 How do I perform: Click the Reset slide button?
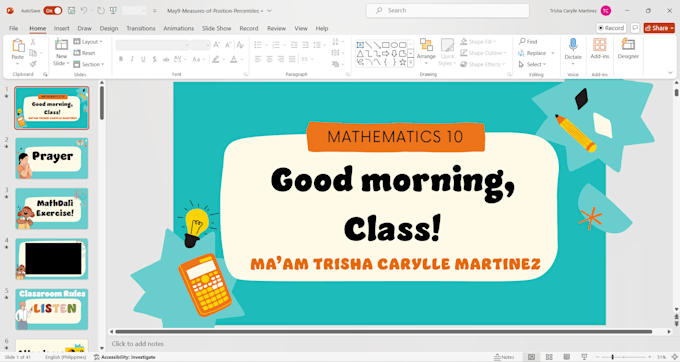(x=84, y=53)
